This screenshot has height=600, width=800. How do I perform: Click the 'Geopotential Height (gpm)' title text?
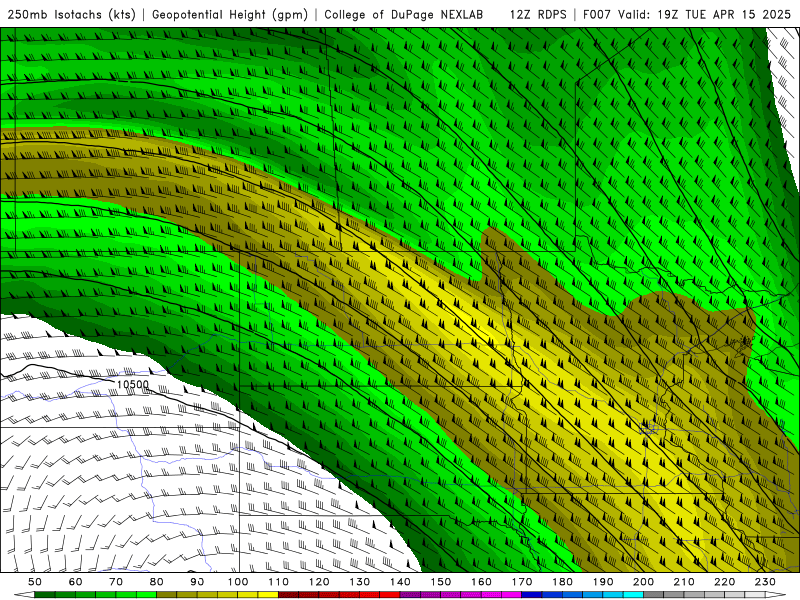230,15
